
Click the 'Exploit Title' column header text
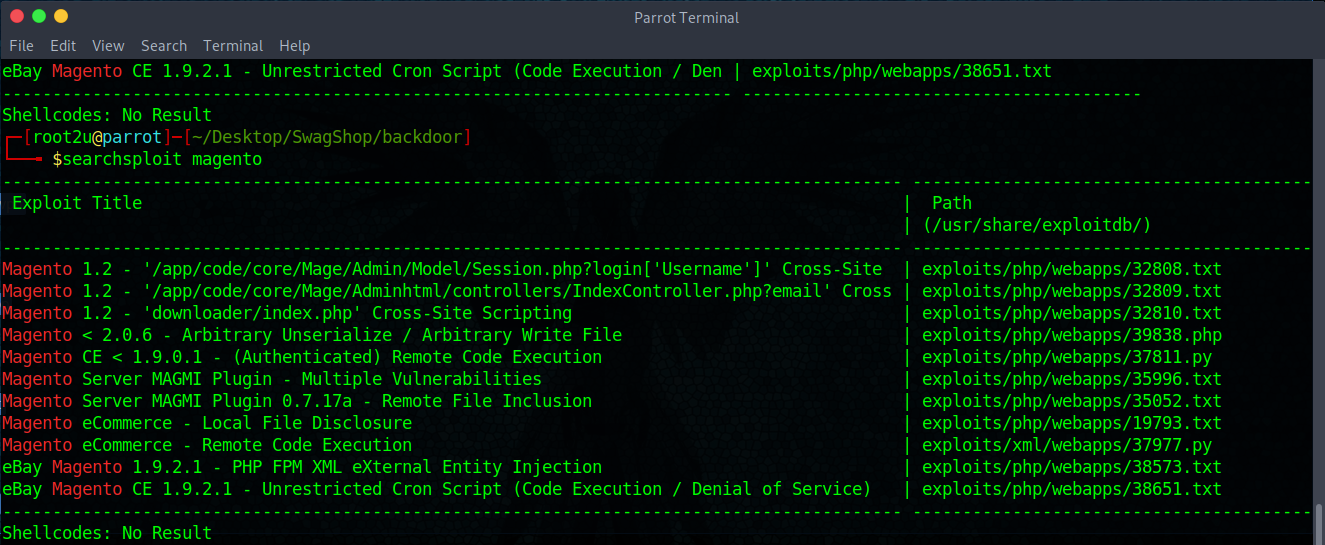point(77,203)
